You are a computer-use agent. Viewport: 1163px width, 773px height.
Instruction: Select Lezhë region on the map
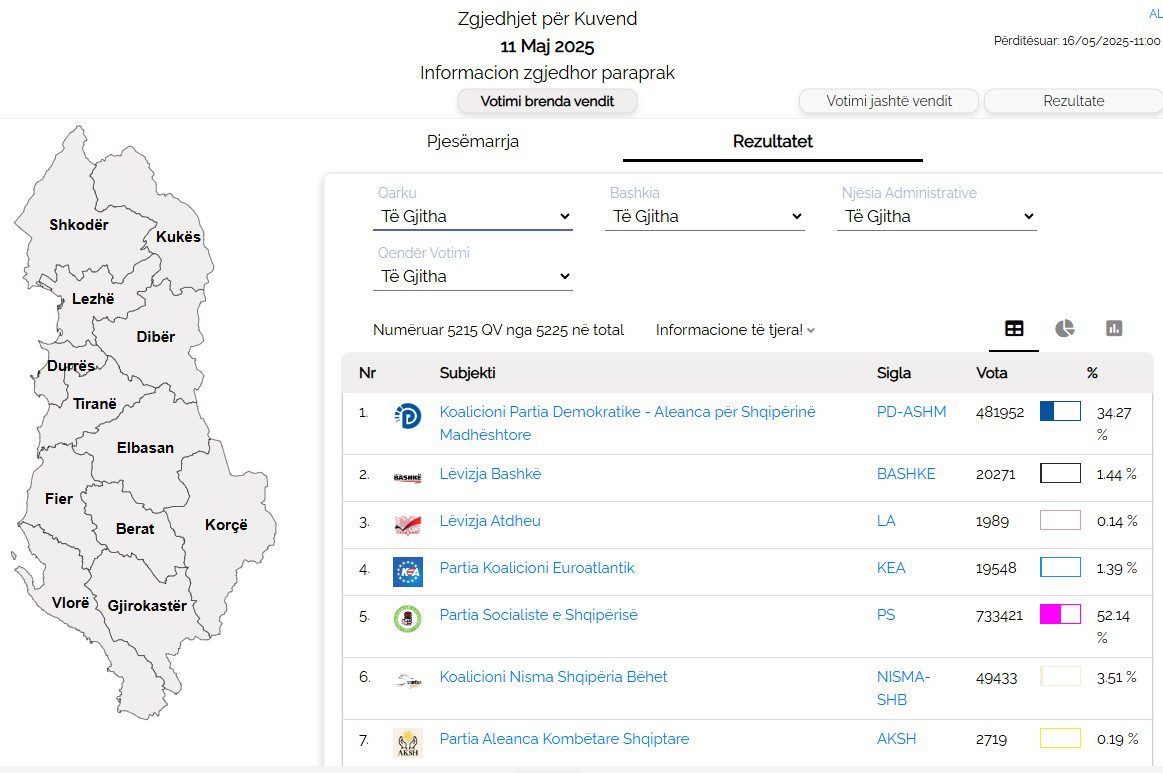click(x=93, y=299)
